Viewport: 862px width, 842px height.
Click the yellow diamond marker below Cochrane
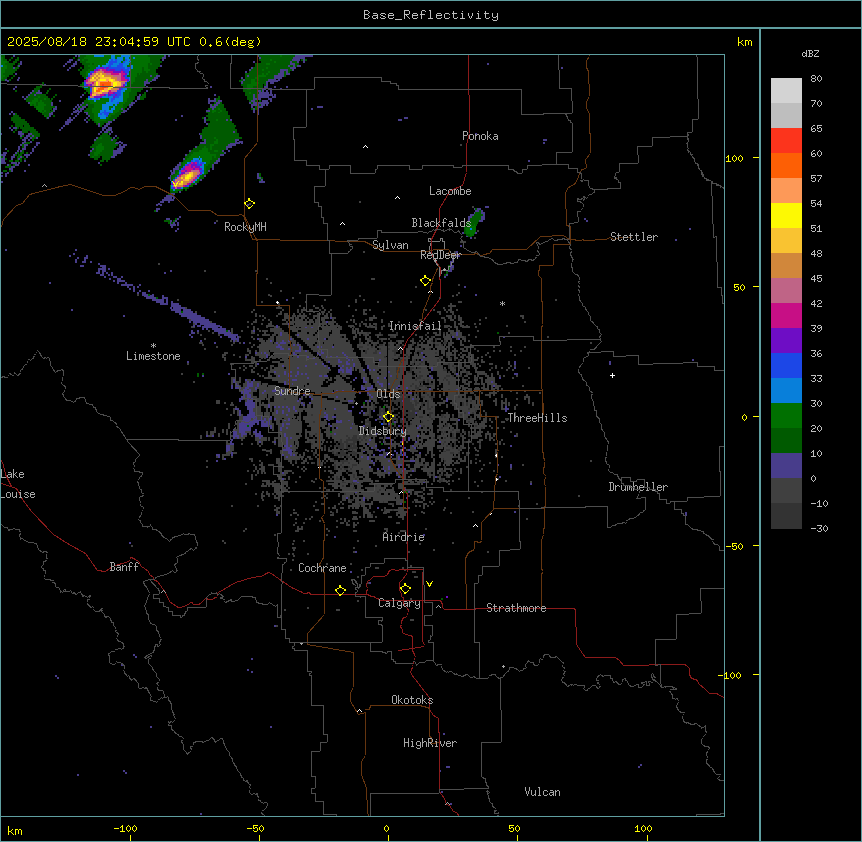click(x=340, y=590)
